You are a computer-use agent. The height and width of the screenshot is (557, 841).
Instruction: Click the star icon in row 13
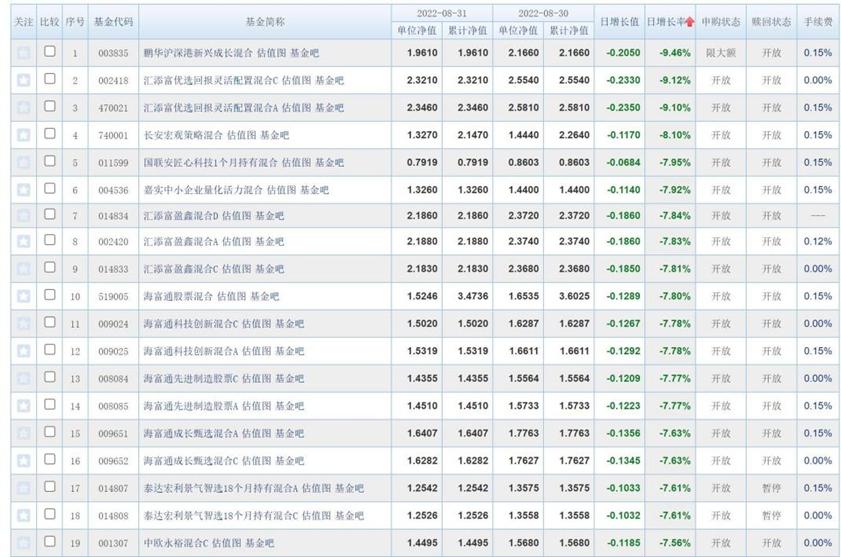(x=23, y=377)
